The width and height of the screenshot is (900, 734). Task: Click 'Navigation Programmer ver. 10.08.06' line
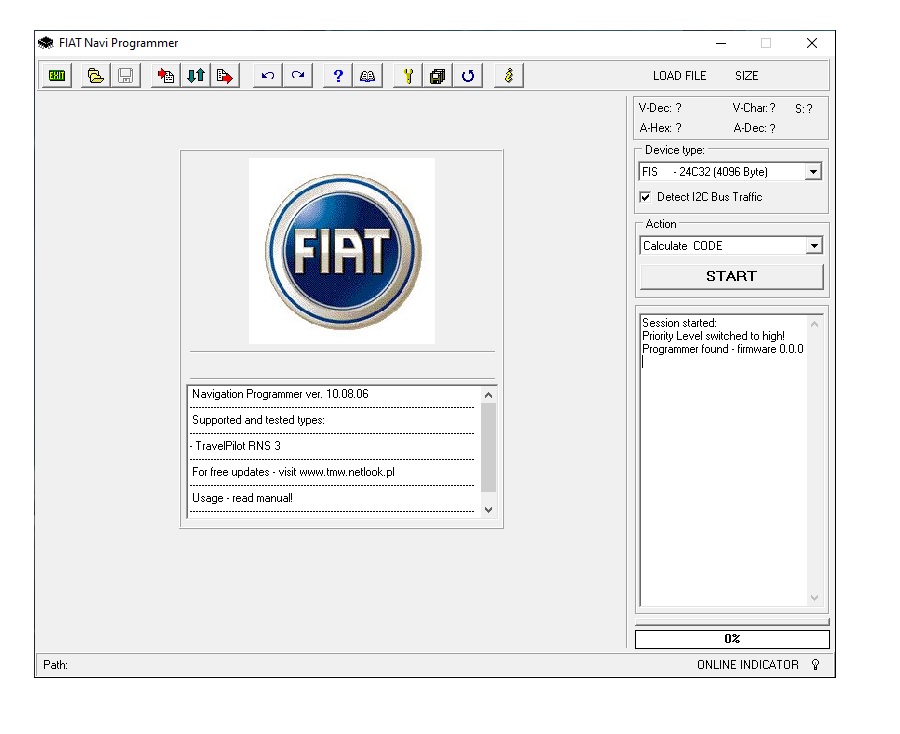pyautogui.click(x=280, y=394)
